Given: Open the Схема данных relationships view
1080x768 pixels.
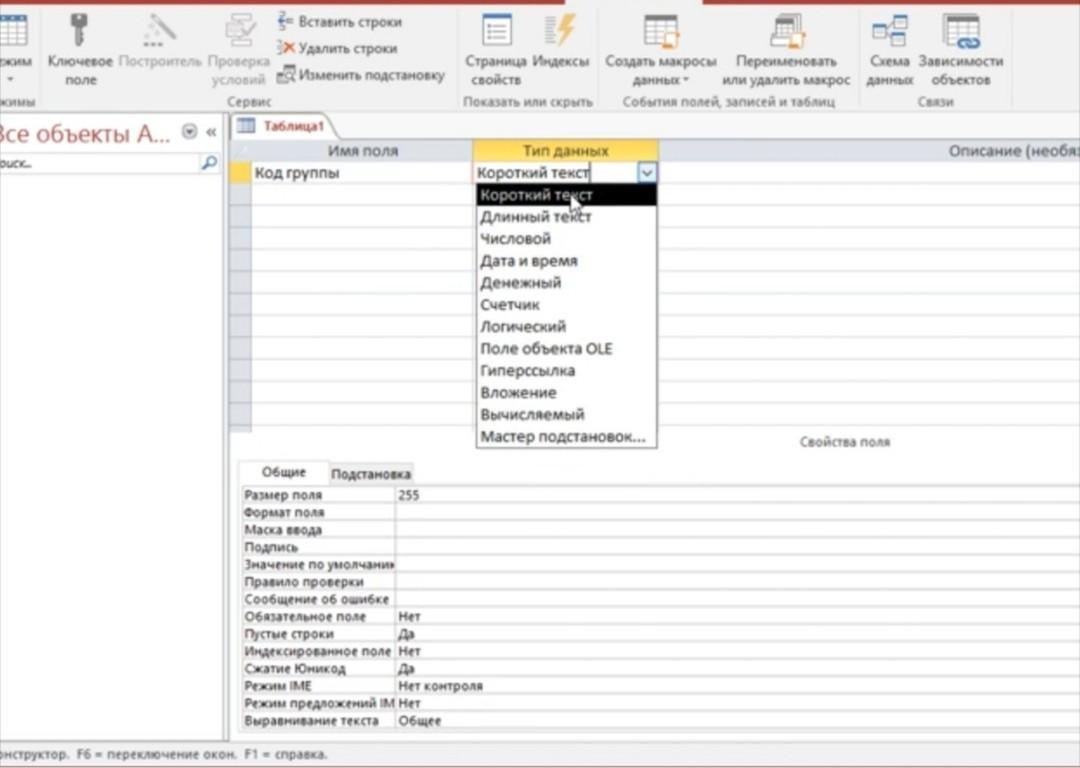Looking at the screenshot, I should click(889, 50).
